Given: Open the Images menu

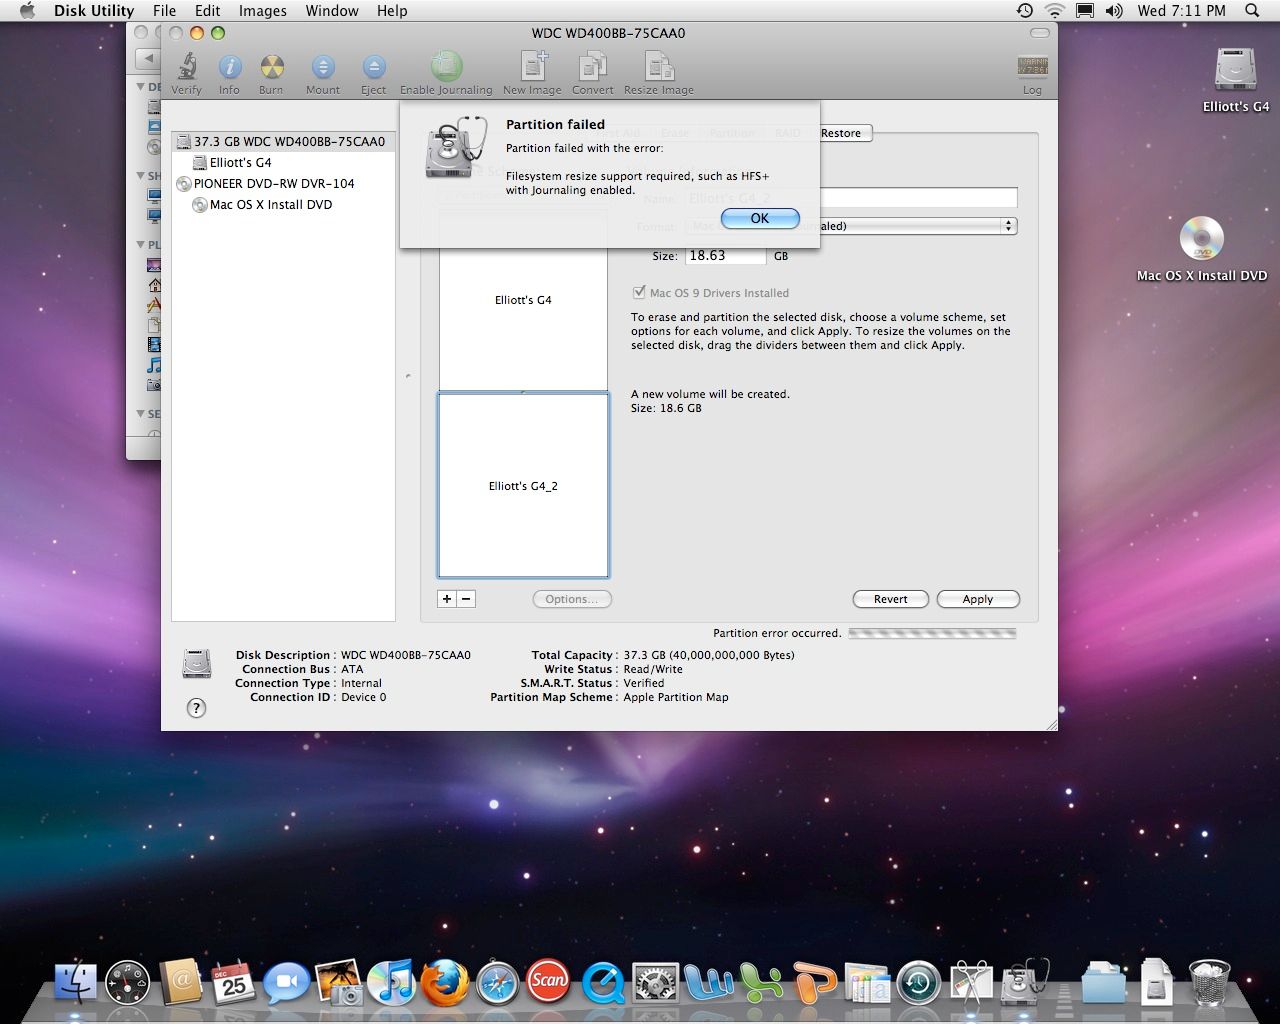Looking at the screenshot, I should 263,11.
